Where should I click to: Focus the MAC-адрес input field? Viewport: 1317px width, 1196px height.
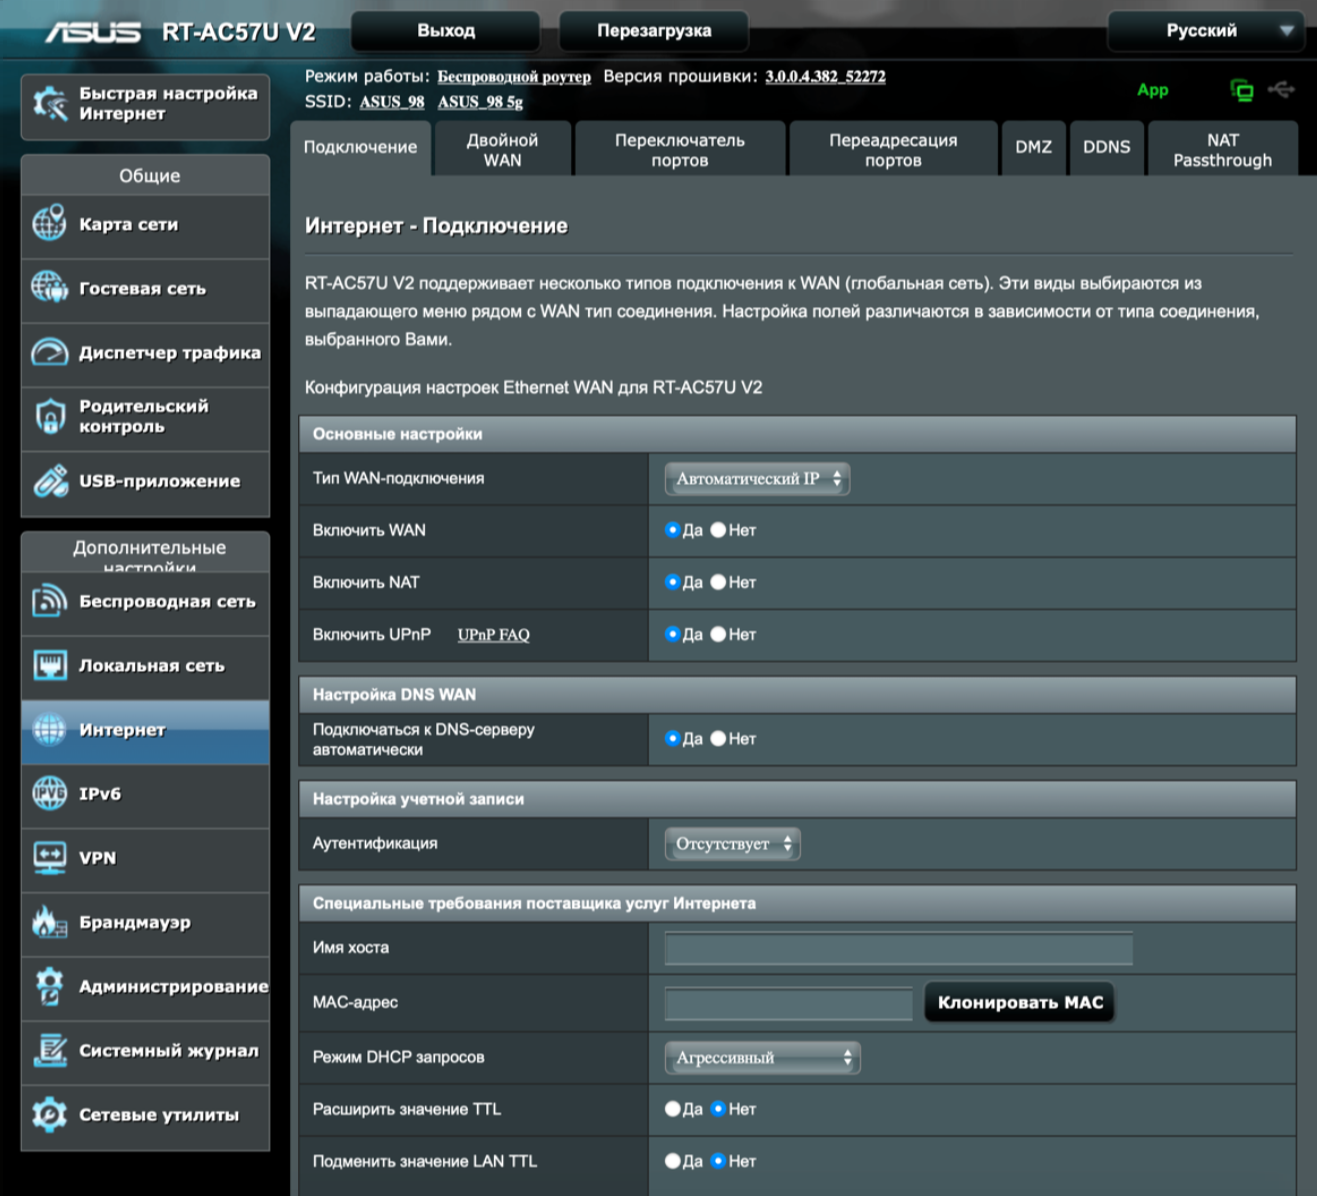tap(788, 1003)
